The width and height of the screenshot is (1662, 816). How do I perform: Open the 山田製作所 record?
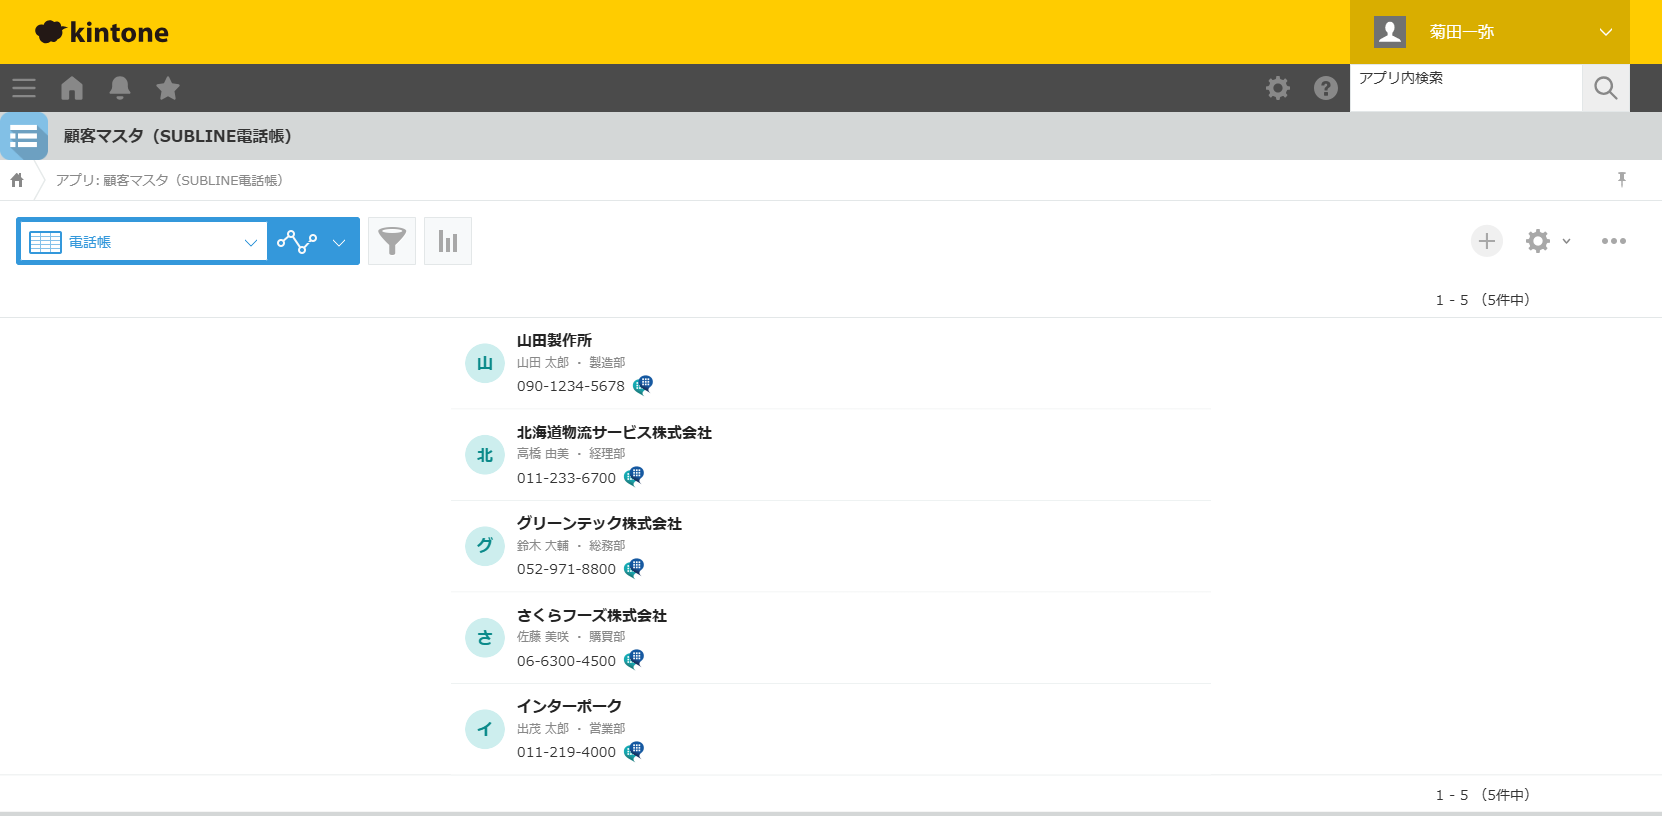554,340
